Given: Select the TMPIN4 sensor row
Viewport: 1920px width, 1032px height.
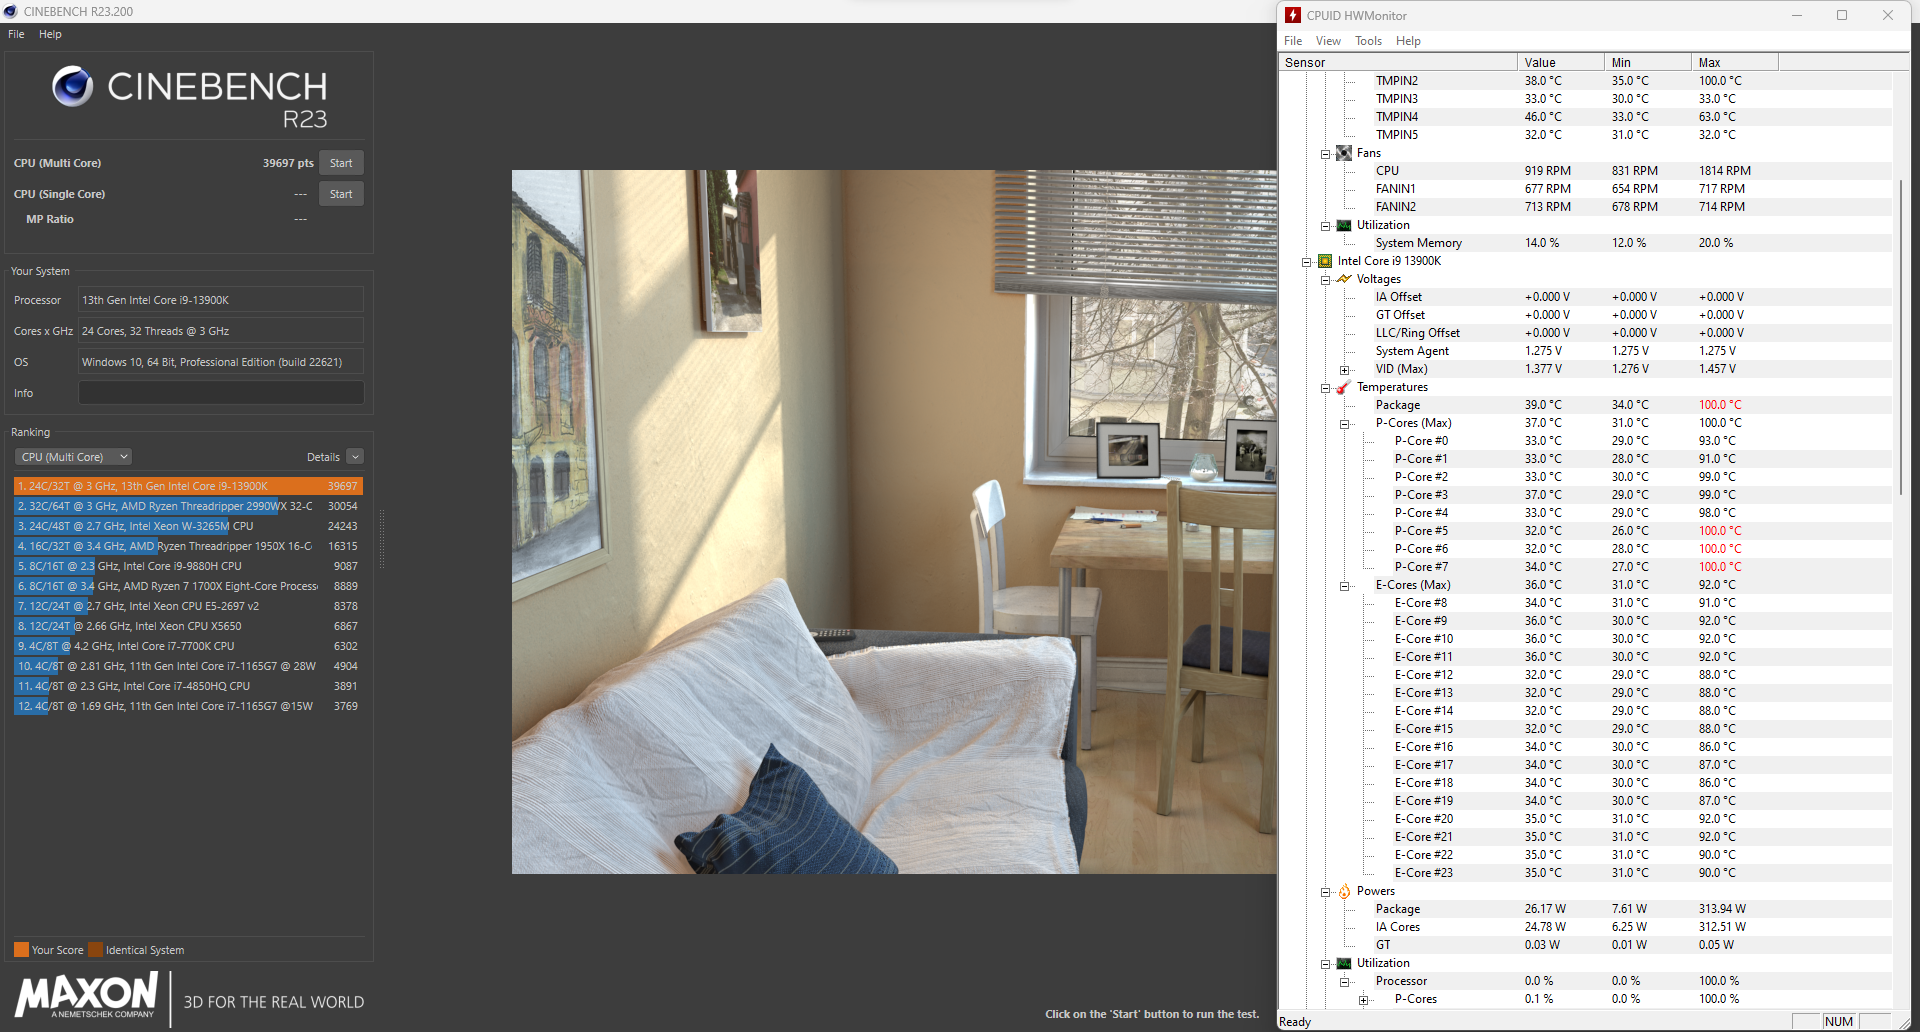Looking at the screenshot, I should click(x=1585, y=117).
